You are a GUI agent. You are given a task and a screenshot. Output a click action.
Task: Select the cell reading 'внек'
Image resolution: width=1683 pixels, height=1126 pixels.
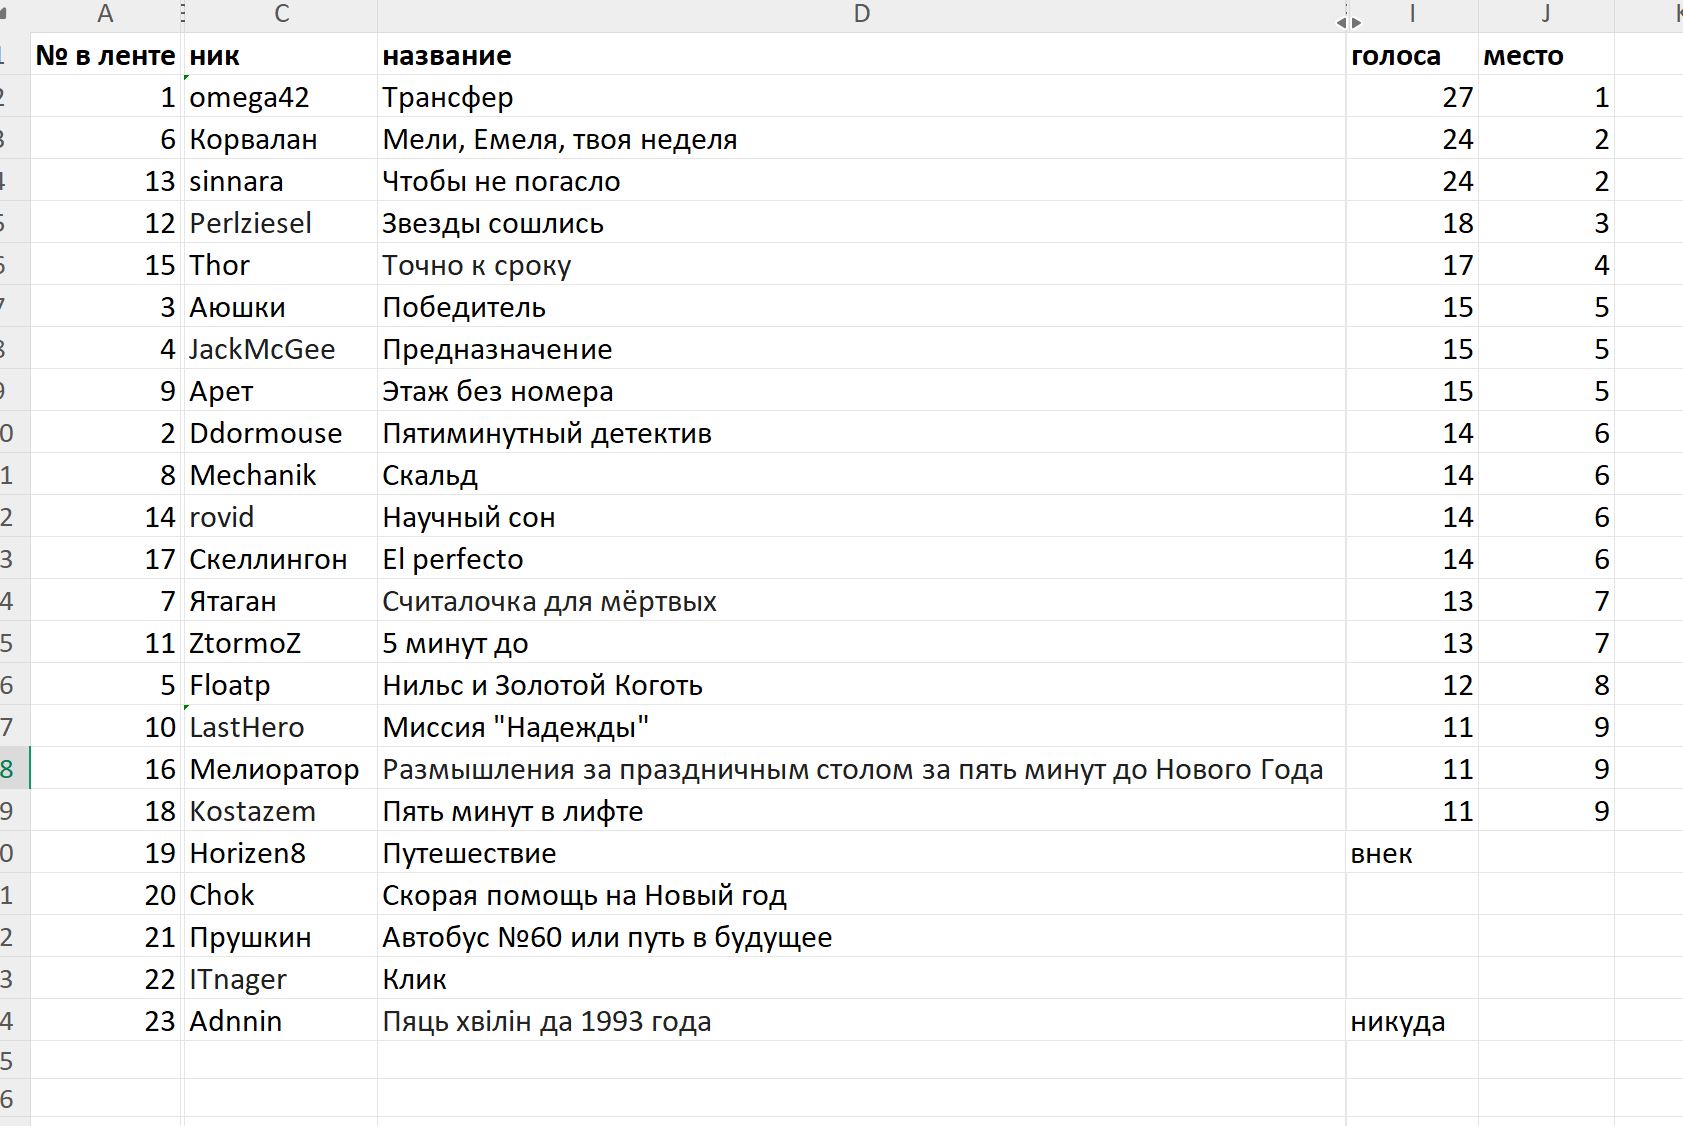pos(1412,853)
